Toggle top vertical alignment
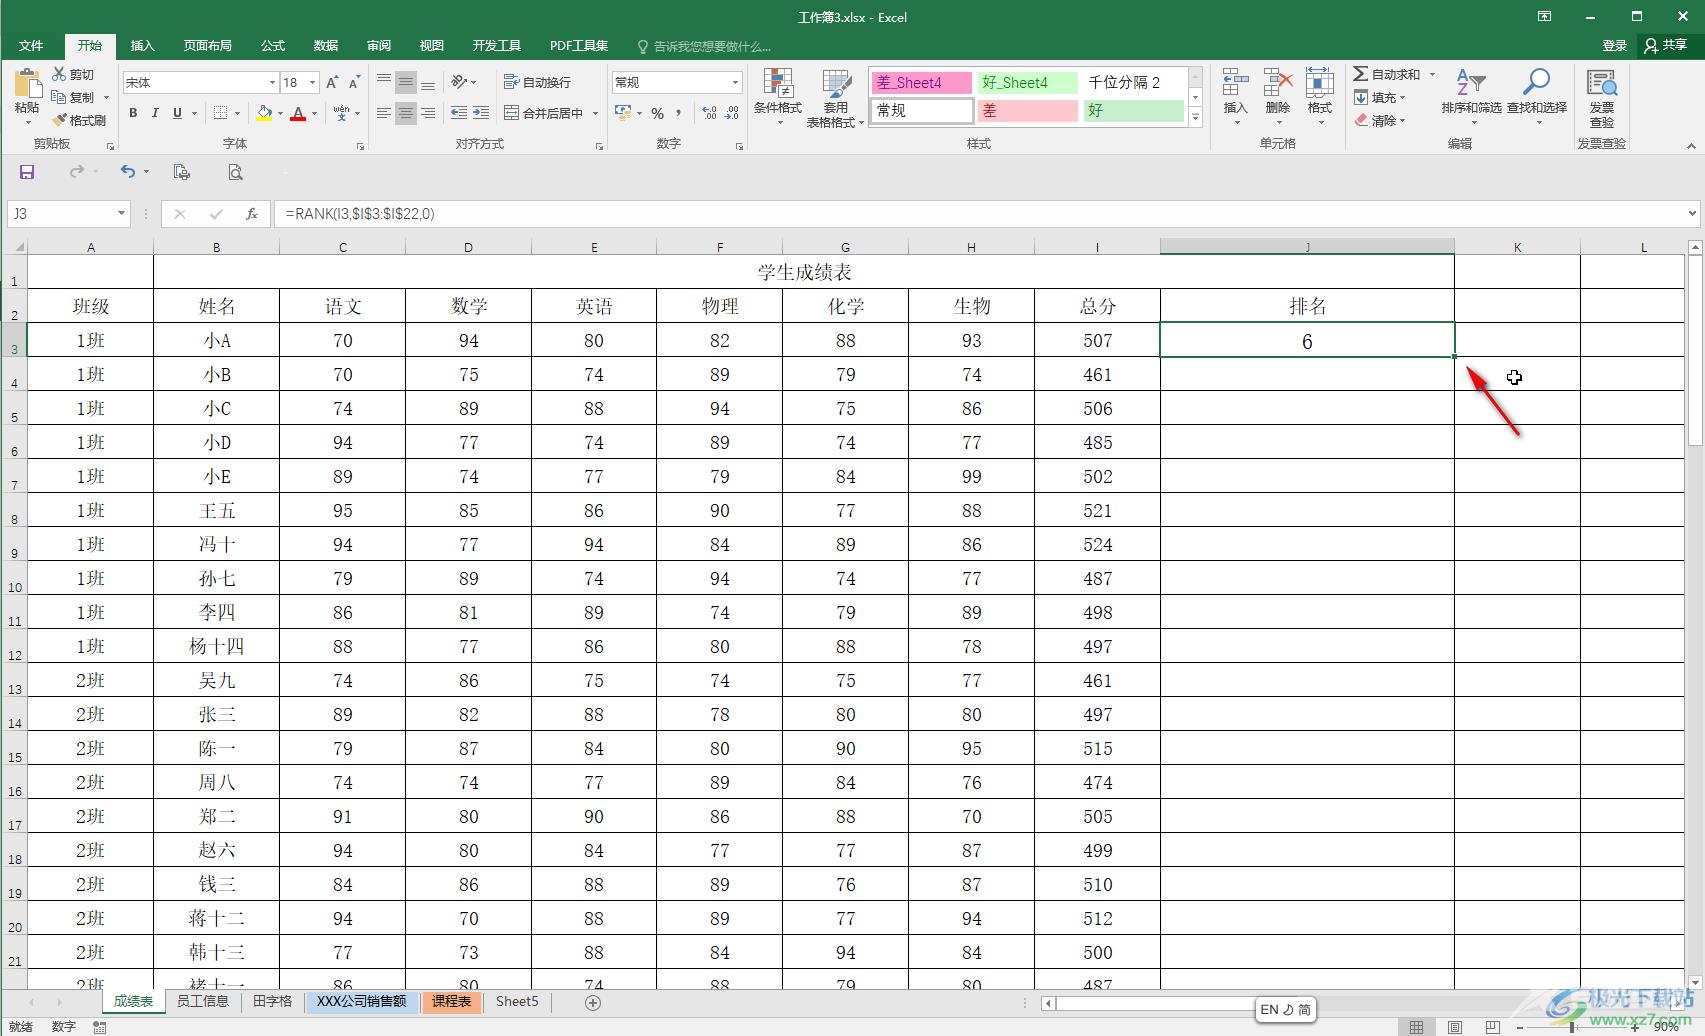This screenshot has height=1036, width=1705. (384, 82)
